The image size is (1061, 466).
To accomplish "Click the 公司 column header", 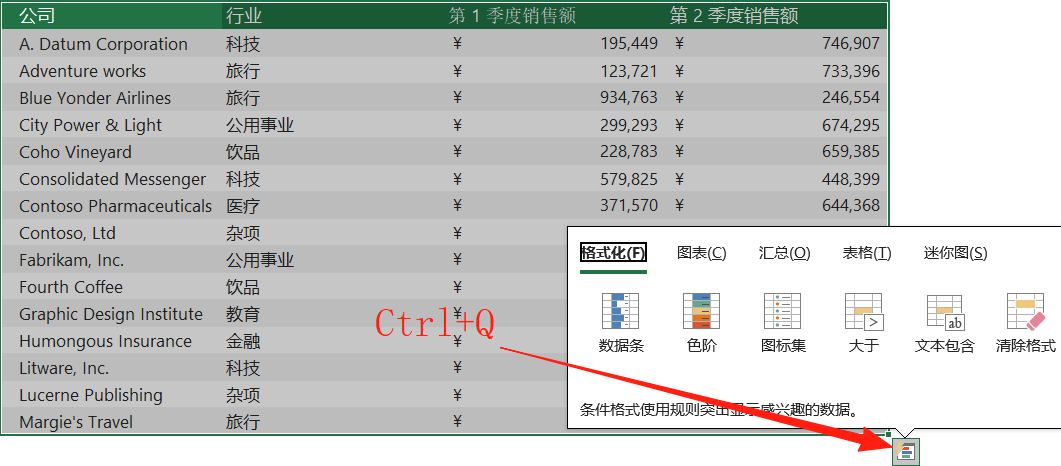I will pos(112,16).
